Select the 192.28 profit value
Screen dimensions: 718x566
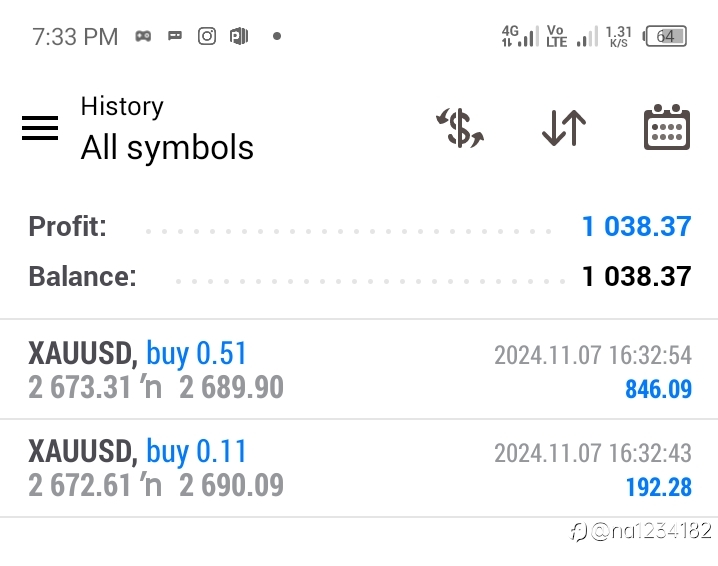(x=658, y=487)
